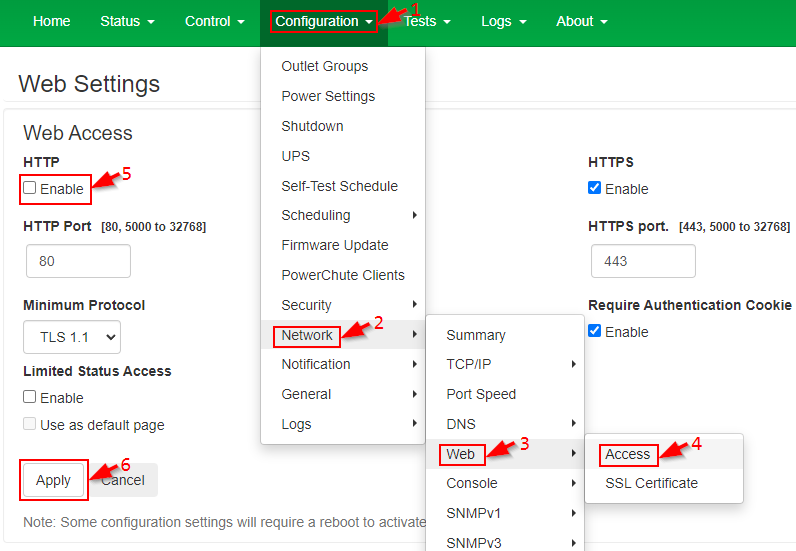Go to the Home page link
The width and height of the screenshot is (796, 551).
click(x=52, y=21)
